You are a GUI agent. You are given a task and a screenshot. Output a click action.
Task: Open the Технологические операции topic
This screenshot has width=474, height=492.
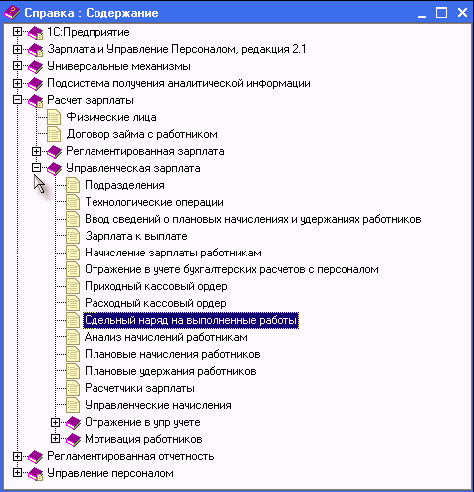[x=154, y=202]
